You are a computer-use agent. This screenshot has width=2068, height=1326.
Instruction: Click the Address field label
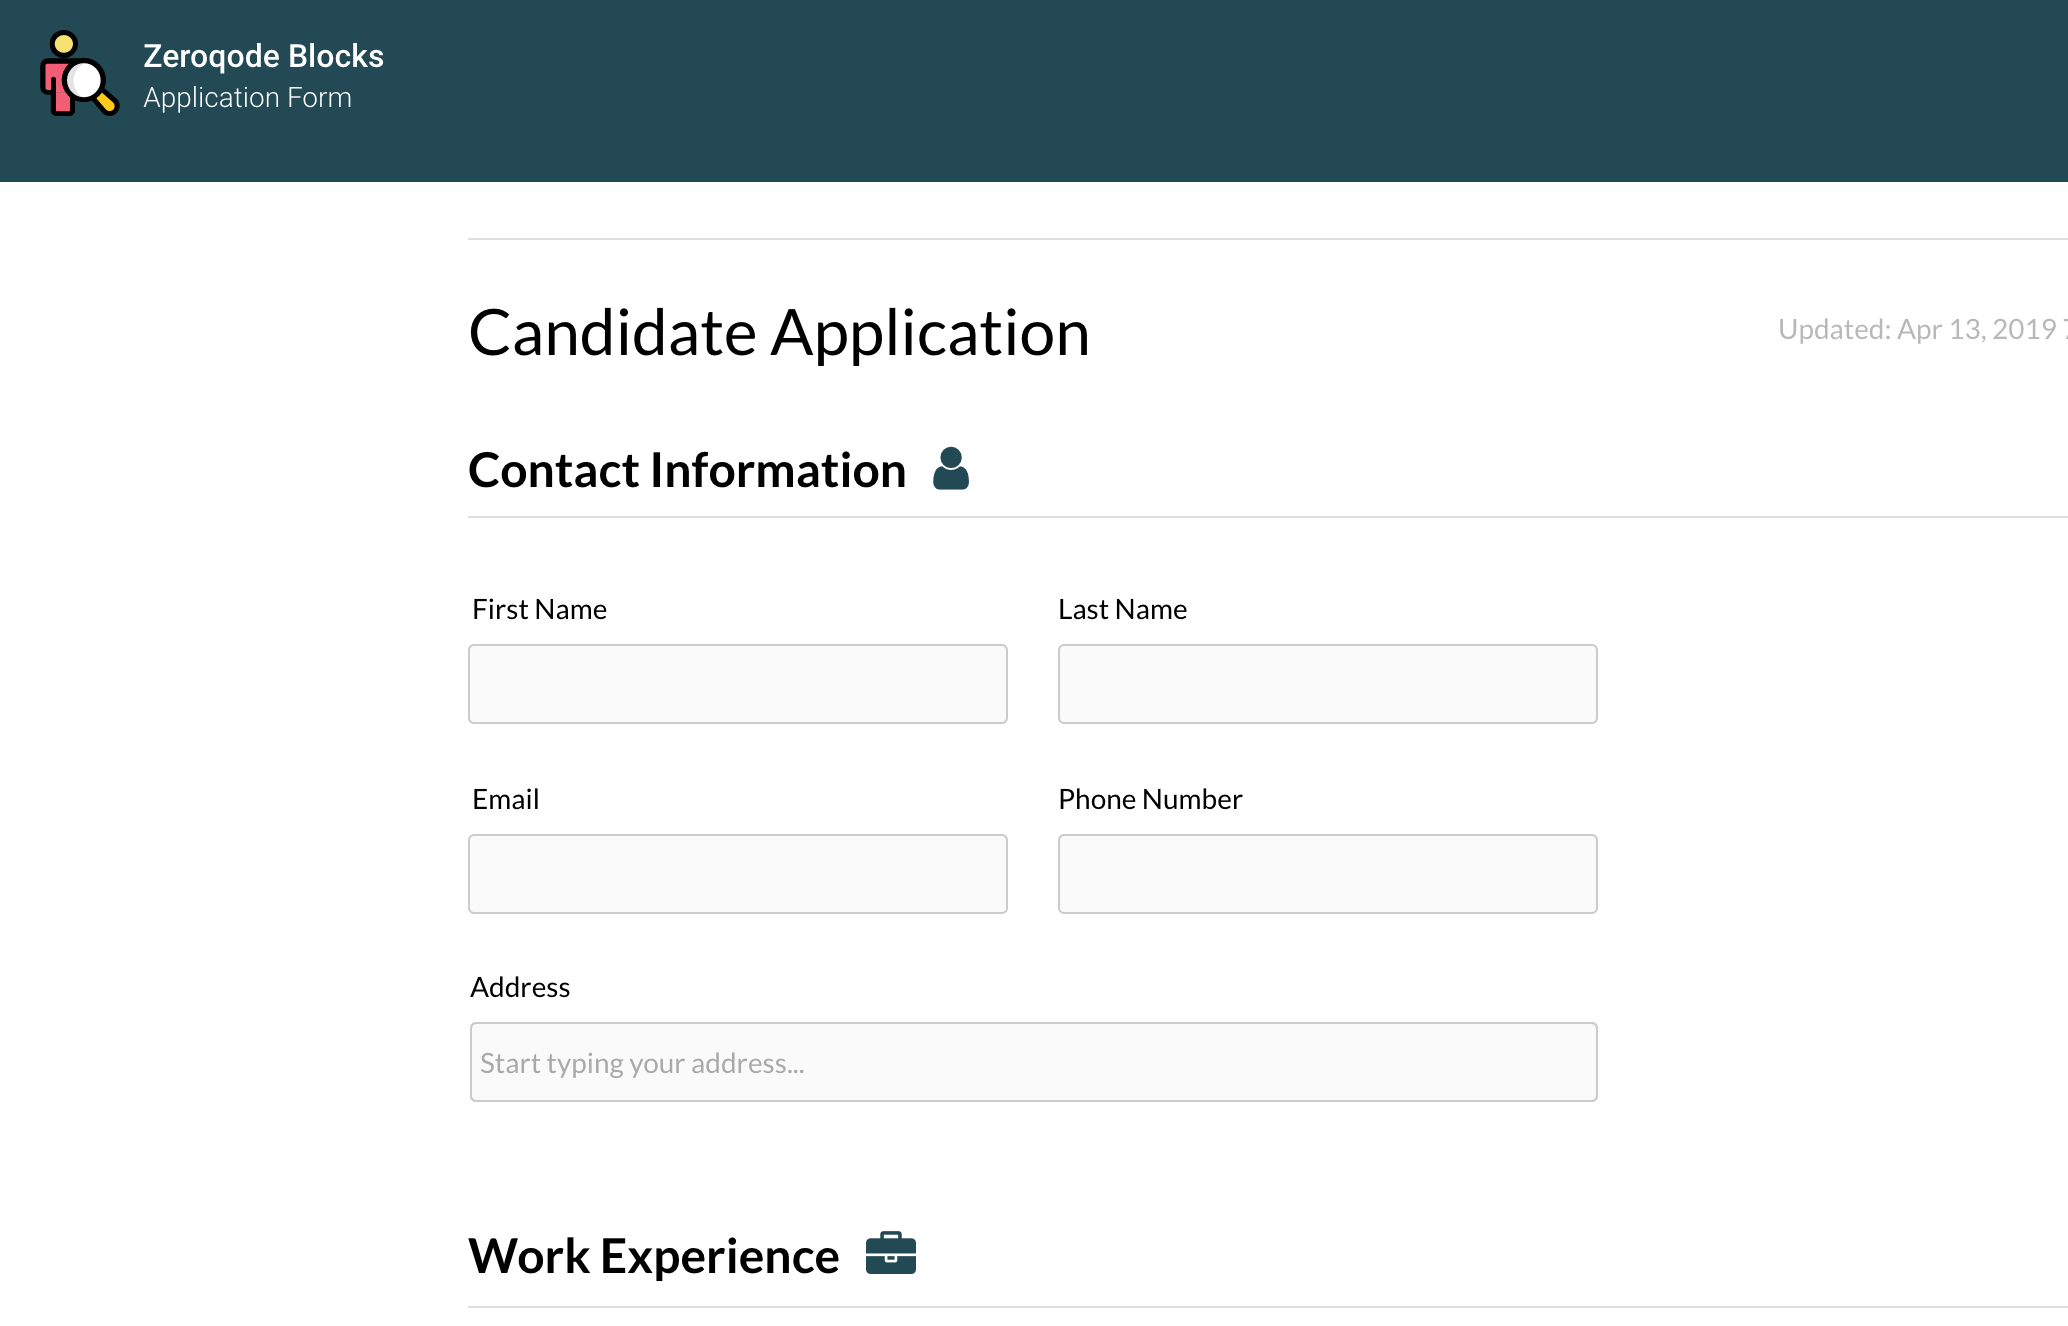[x=520, y=986]
